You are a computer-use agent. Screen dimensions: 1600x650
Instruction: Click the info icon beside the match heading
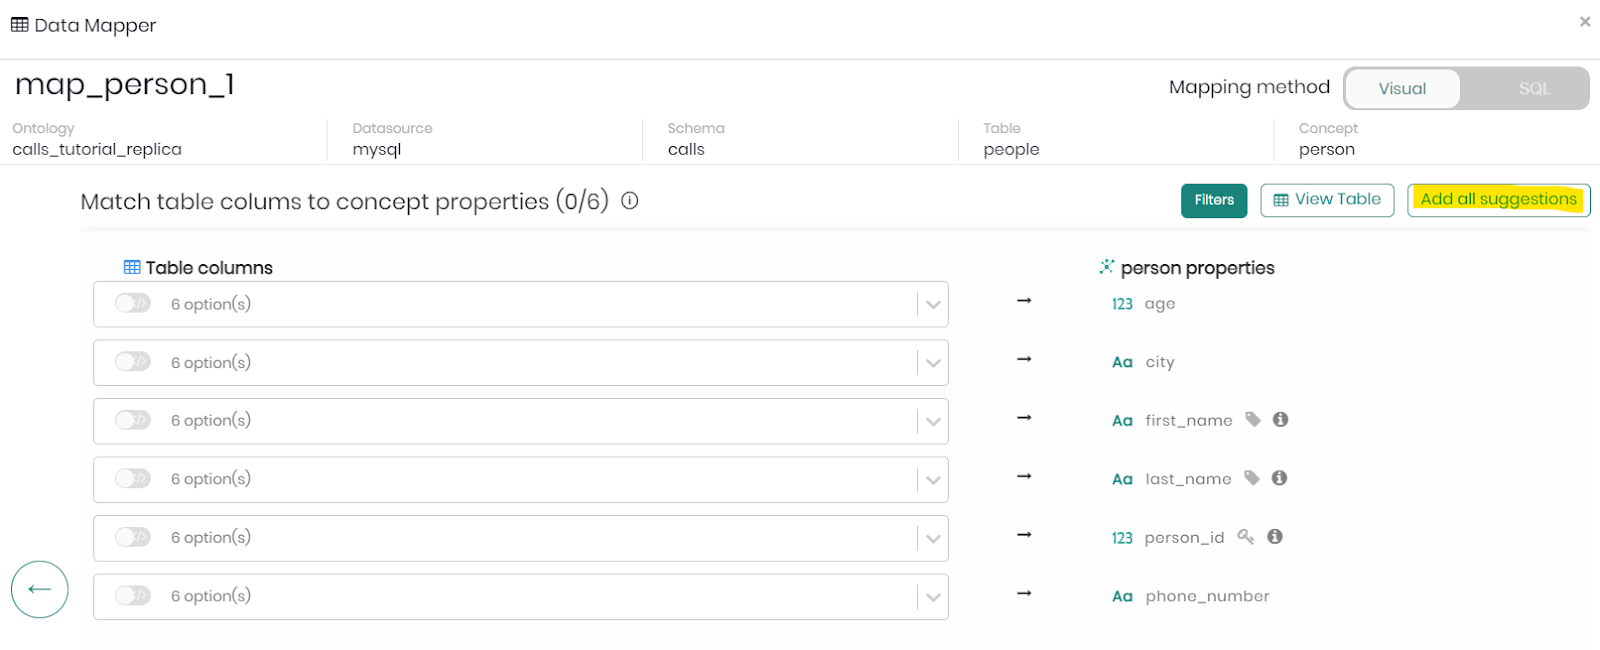tap(630, 201)
